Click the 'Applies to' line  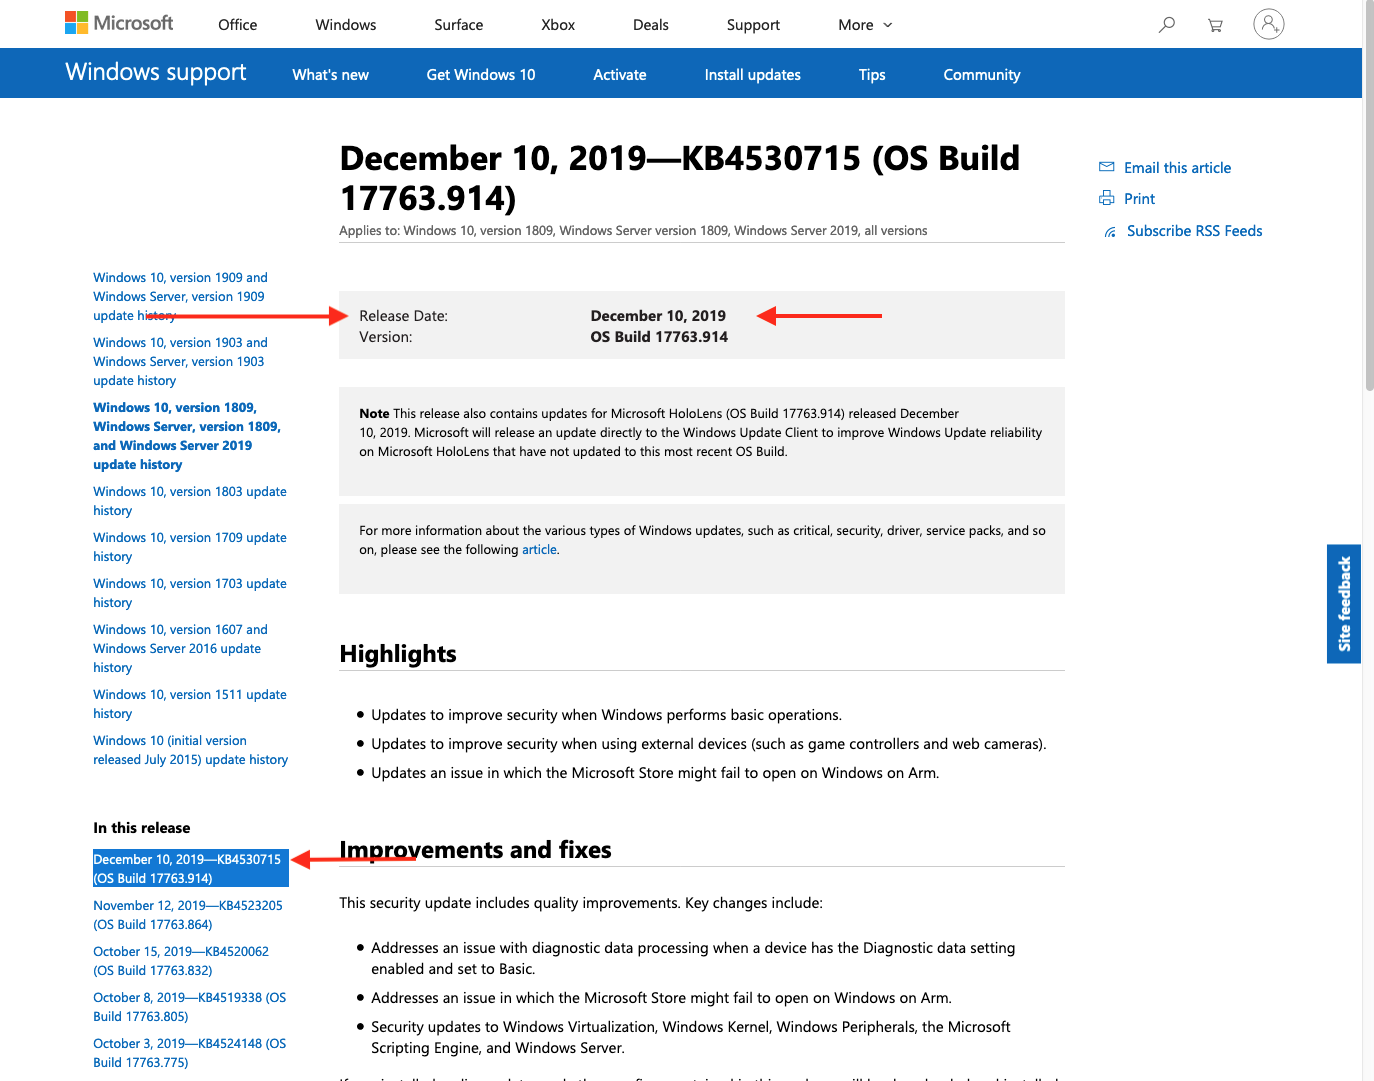point(633,231)
